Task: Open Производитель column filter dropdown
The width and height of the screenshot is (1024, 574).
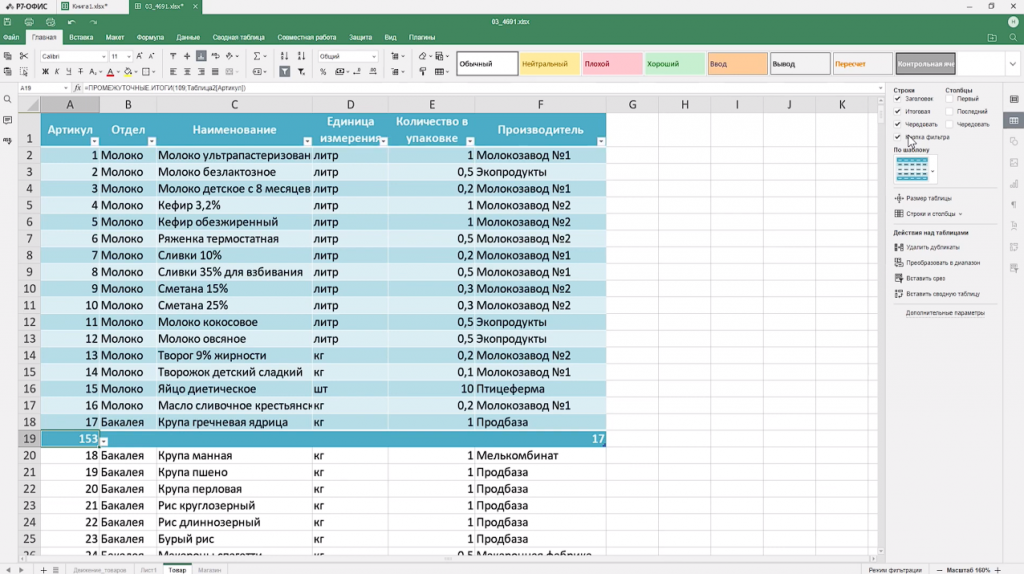Action: point(601,141)
